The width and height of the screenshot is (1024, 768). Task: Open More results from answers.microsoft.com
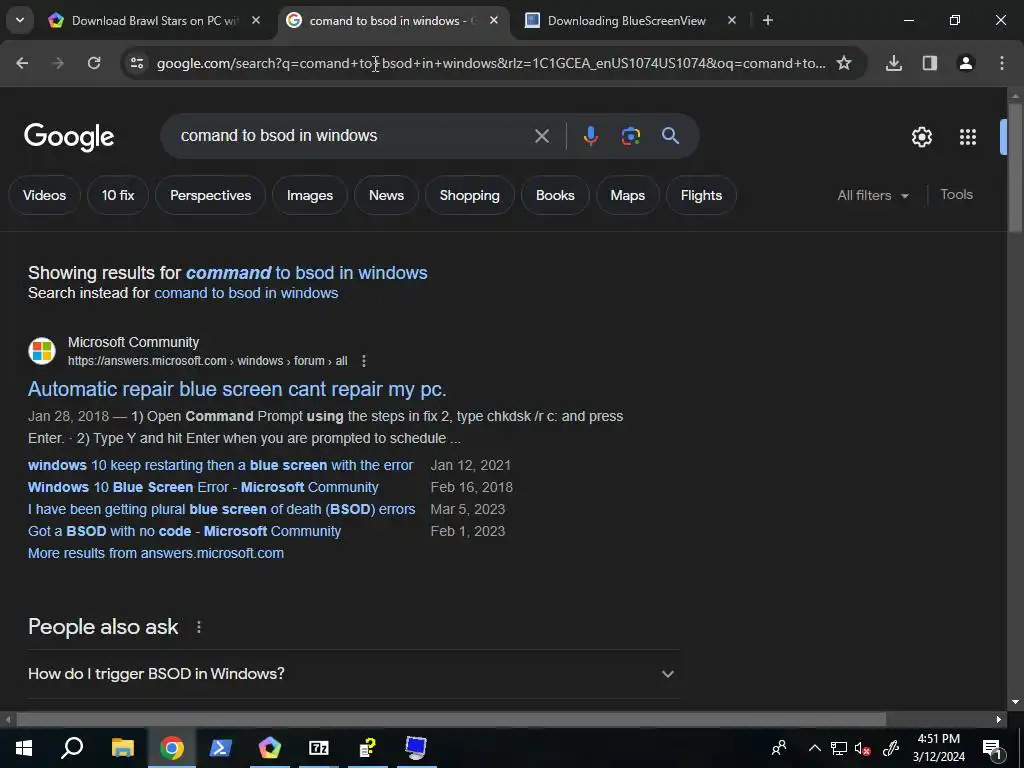click(x=156, y=553)
